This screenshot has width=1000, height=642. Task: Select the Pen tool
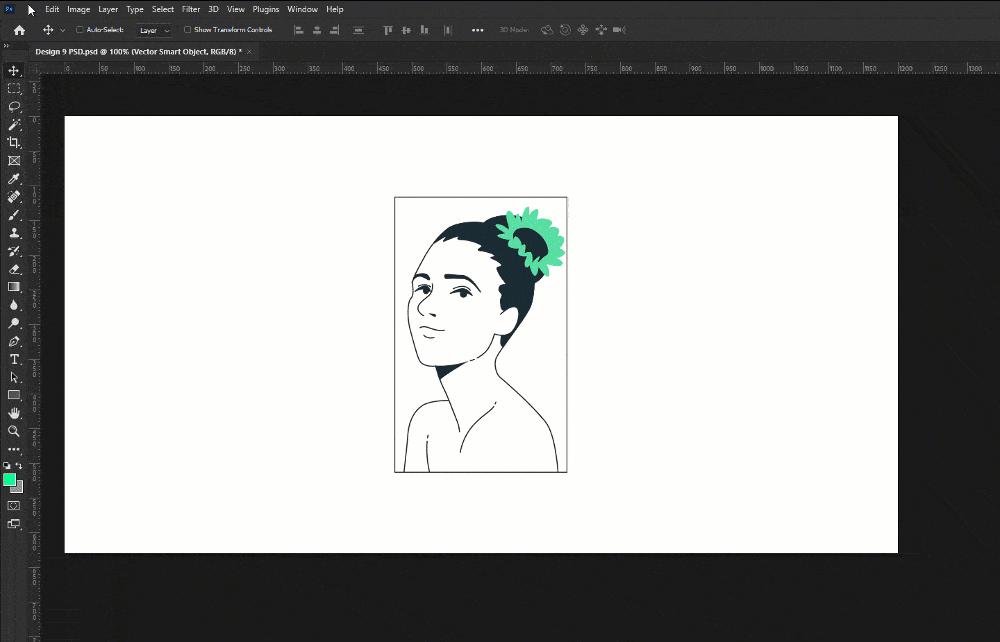point(14,341)
